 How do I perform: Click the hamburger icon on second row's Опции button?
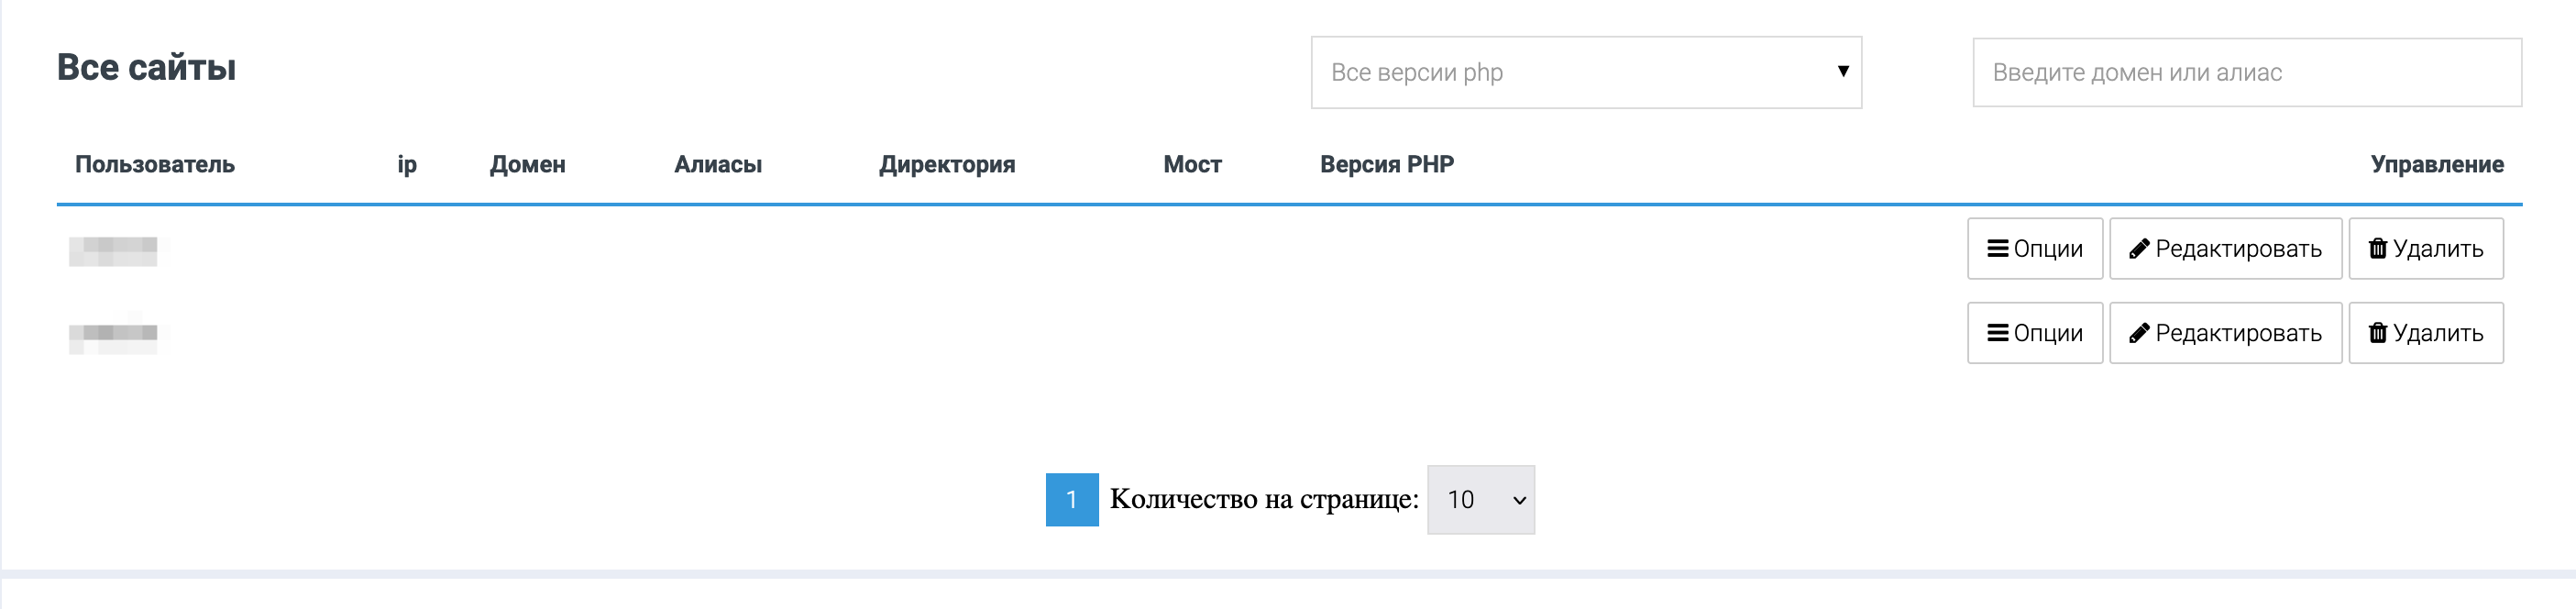coord(1996,333)
